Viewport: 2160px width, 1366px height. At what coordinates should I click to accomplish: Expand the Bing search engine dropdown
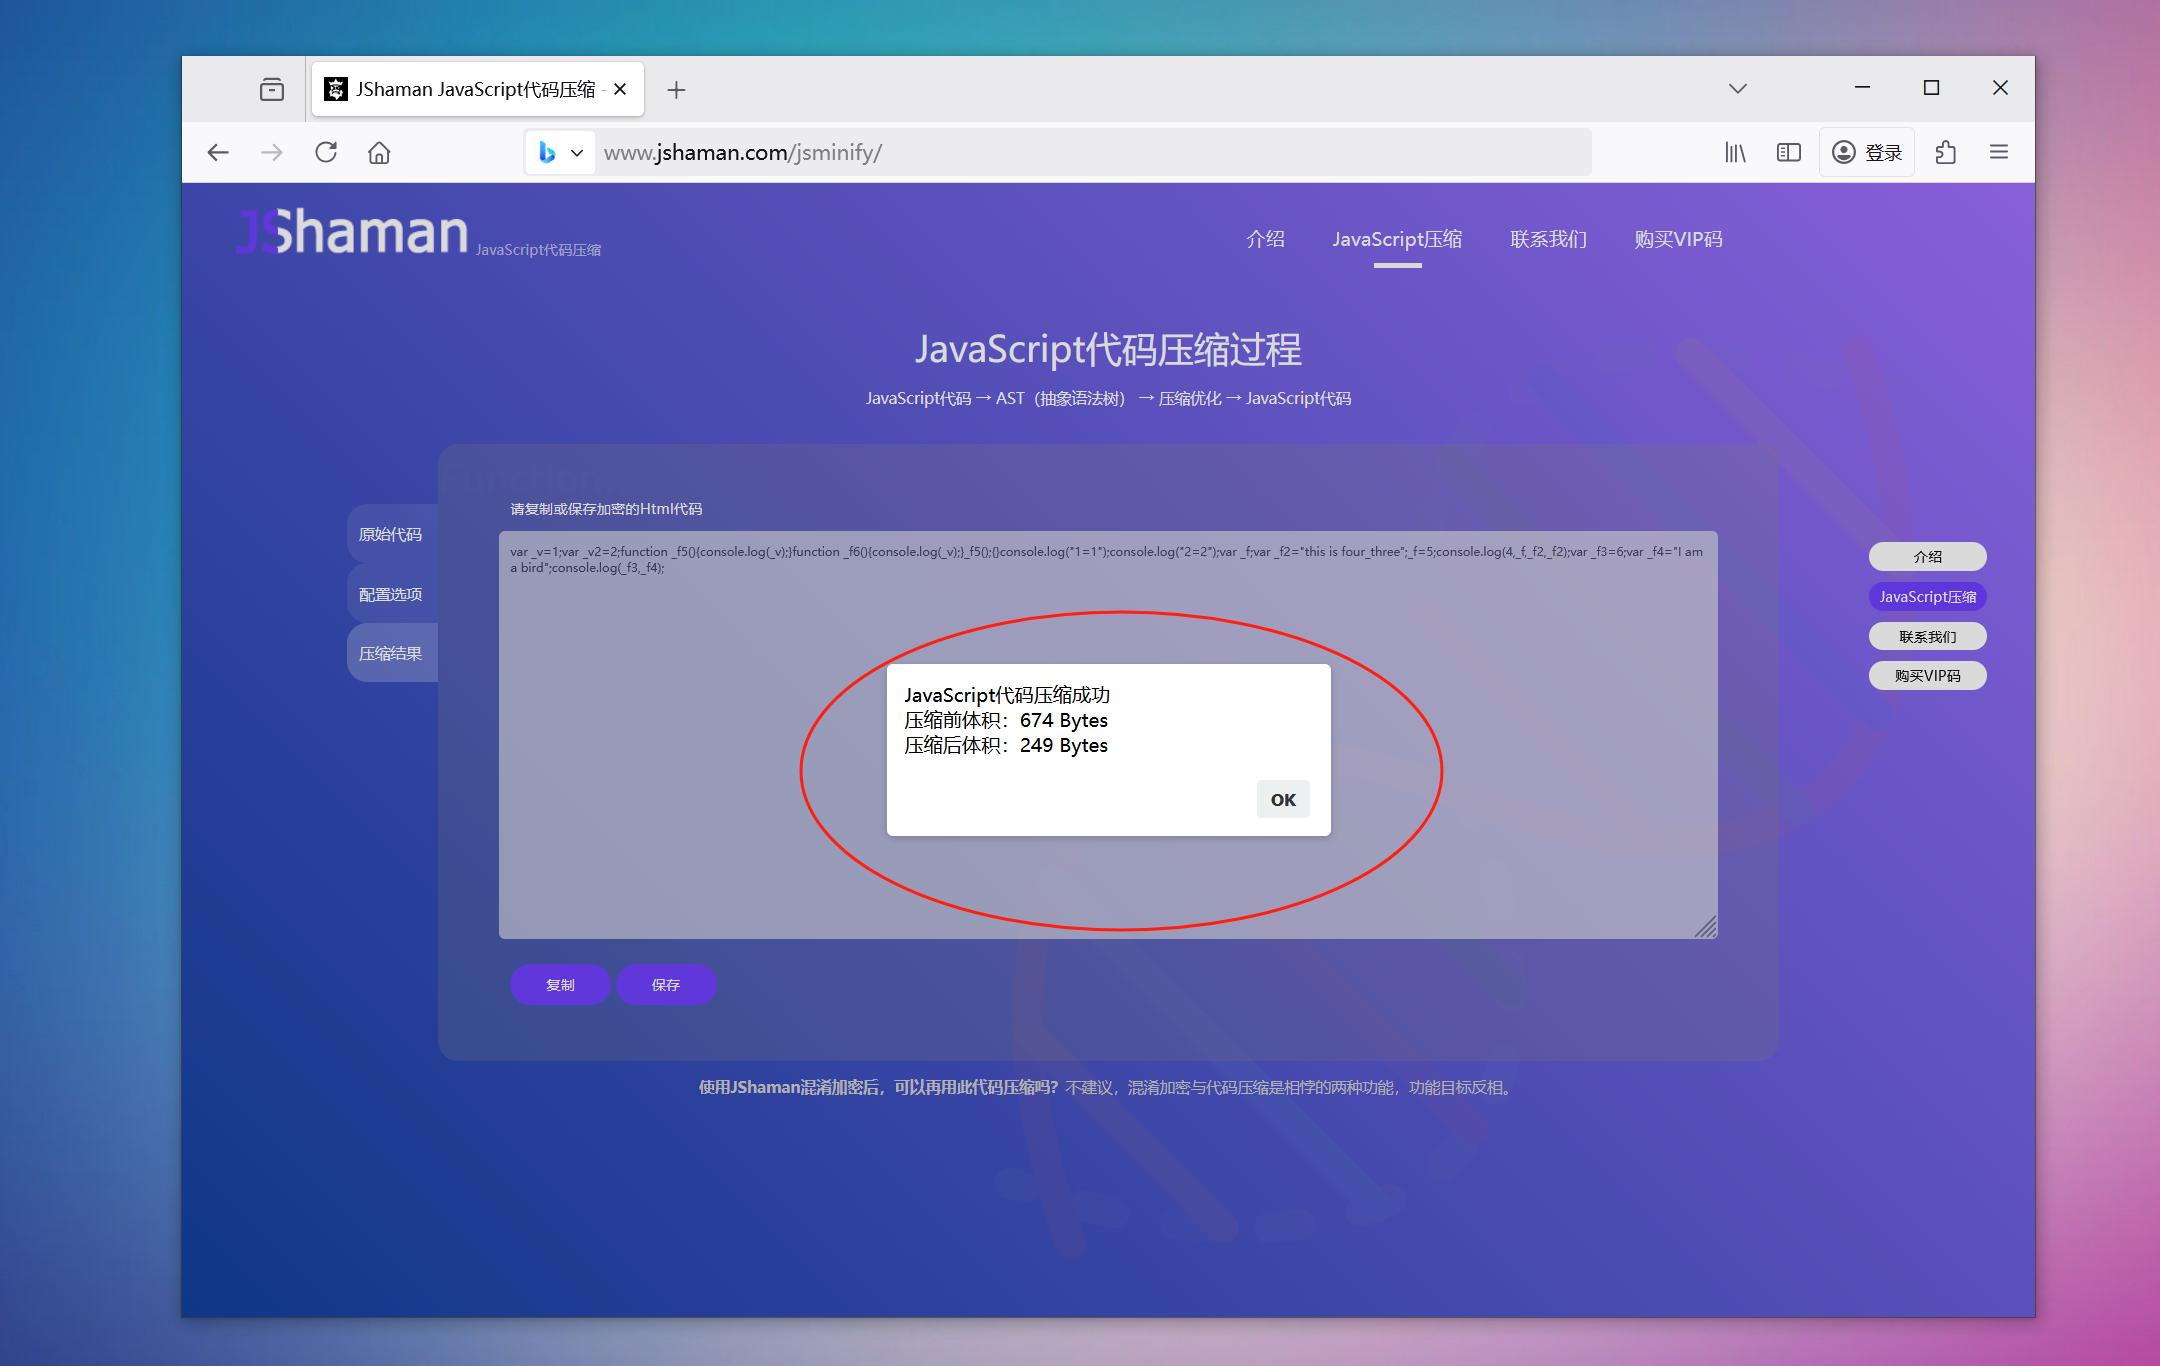pyautogui.click(x=561, y=152)
